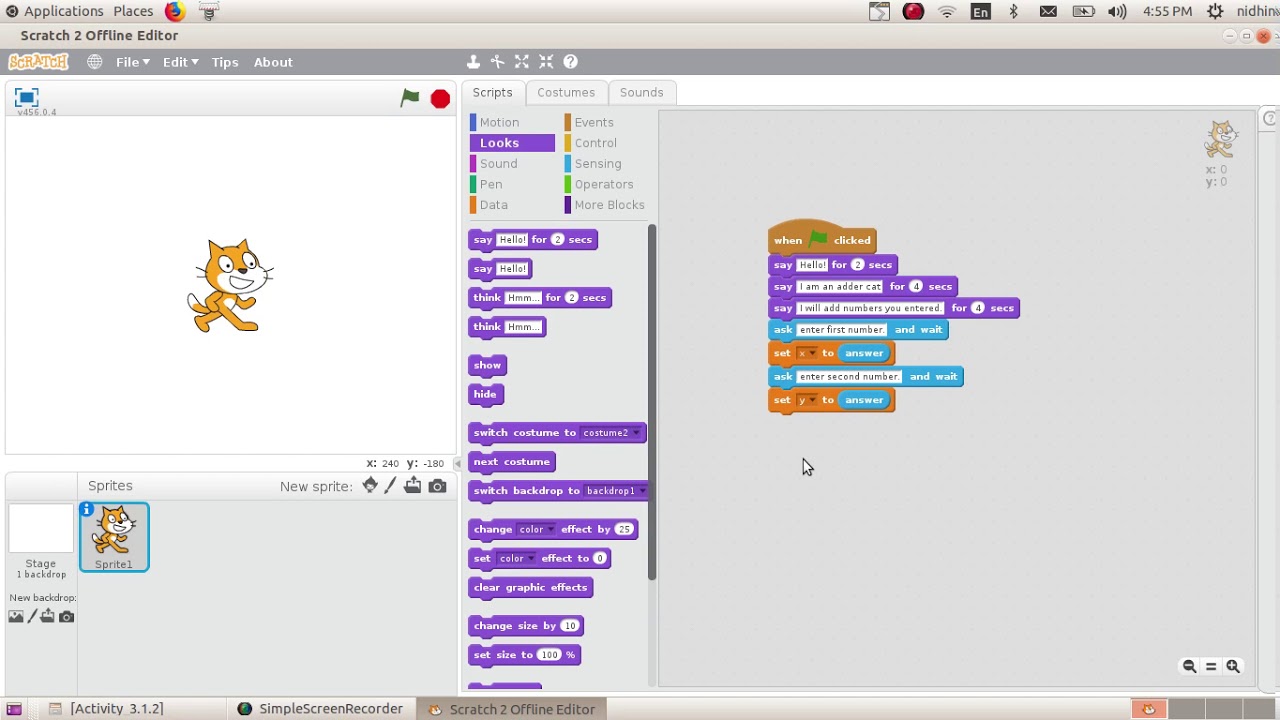The width and height of the screenshot is (1280, 720).
Task: Click the 'when flag clicked' hat block
Action: click(x=822, y=238)
